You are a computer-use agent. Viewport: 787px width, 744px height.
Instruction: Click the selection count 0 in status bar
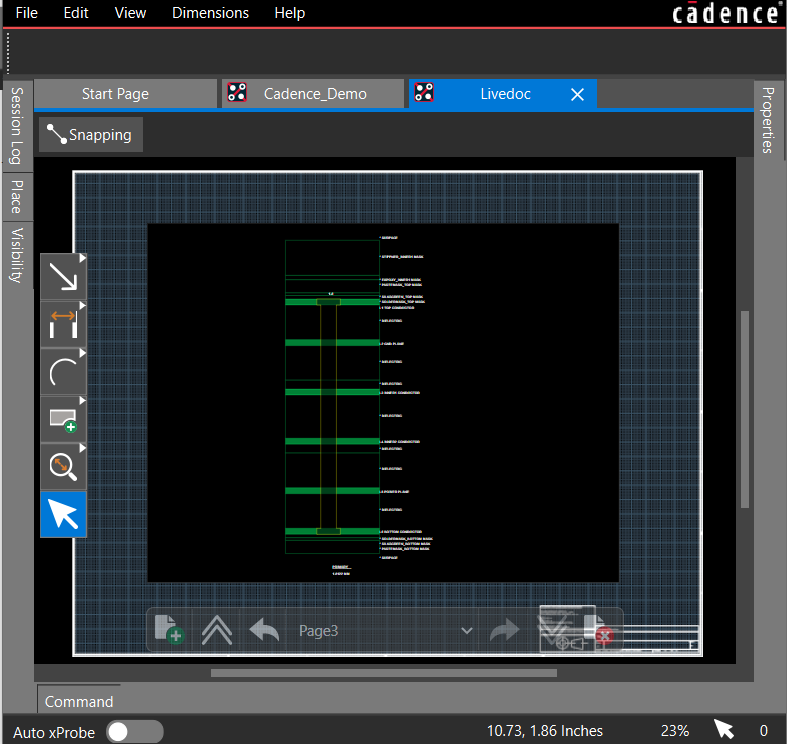(x=763, y=731)
